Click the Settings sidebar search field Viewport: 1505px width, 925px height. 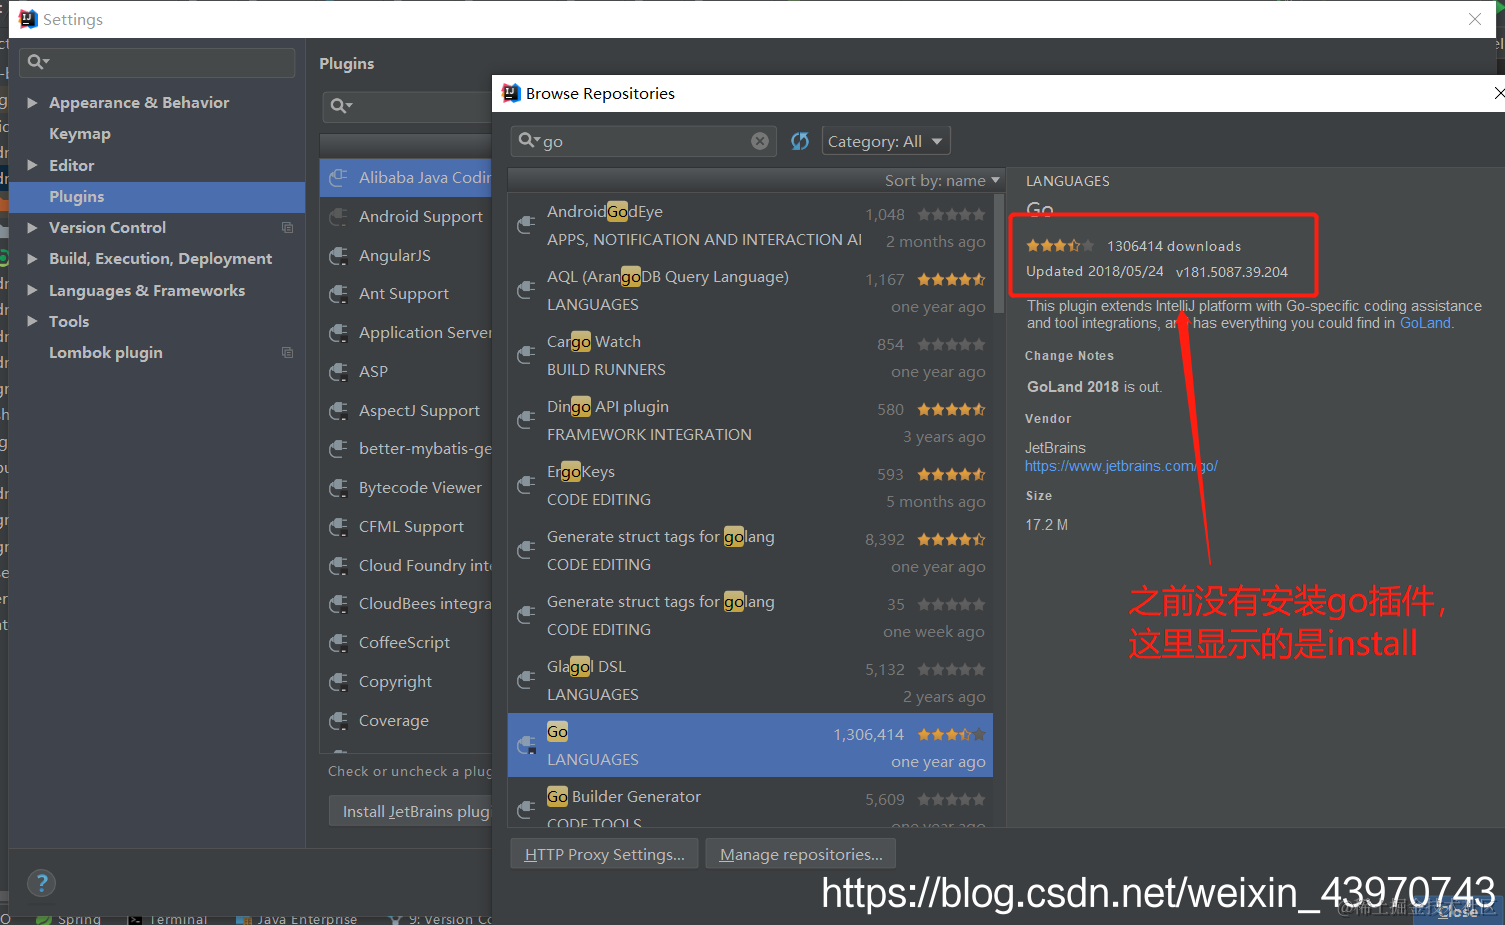pyautogui.click(x=157, y=62)
